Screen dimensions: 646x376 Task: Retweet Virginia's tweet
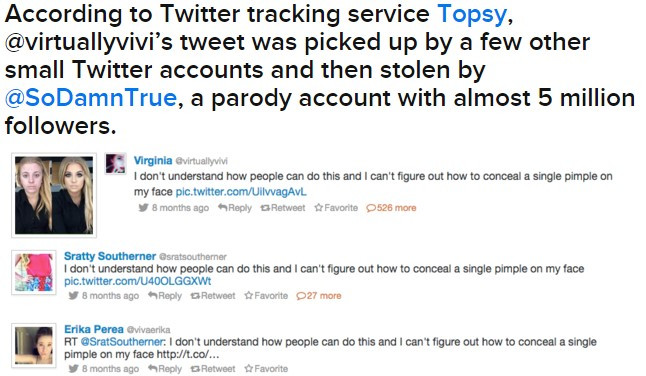pos(283,208)
